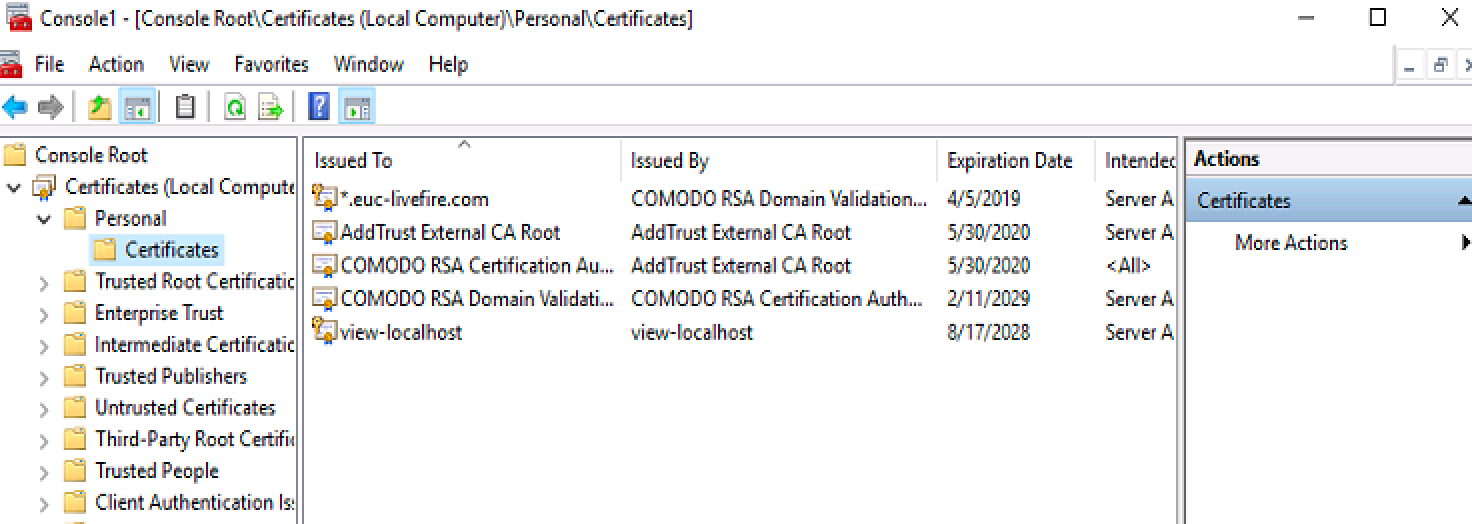The height and width of the screenshot is (524, 1472).
Task: Expand Trusted Root Certification Authorities node
Action: click(44, 283)
